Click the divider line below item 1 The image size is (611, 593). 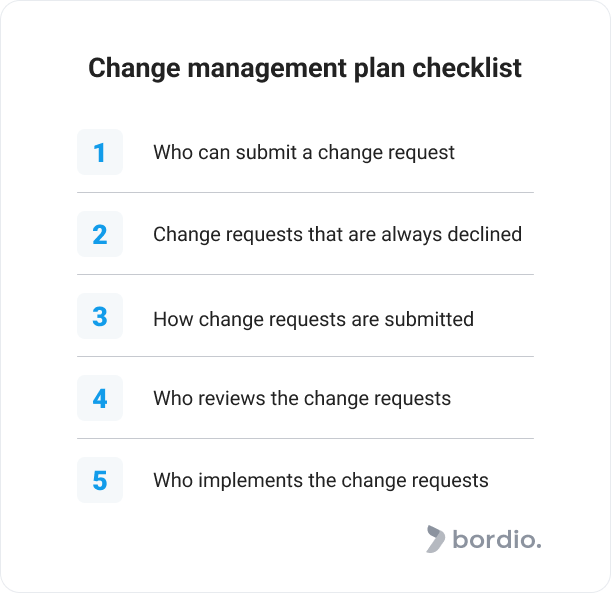point(305,192)
